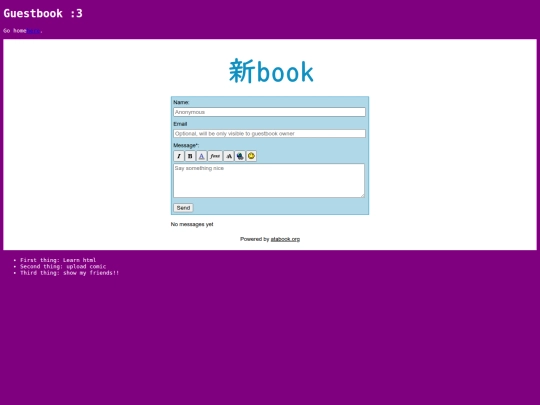Open the atabook.org link
Screen dimensions: 540x405
pos(285,239)
